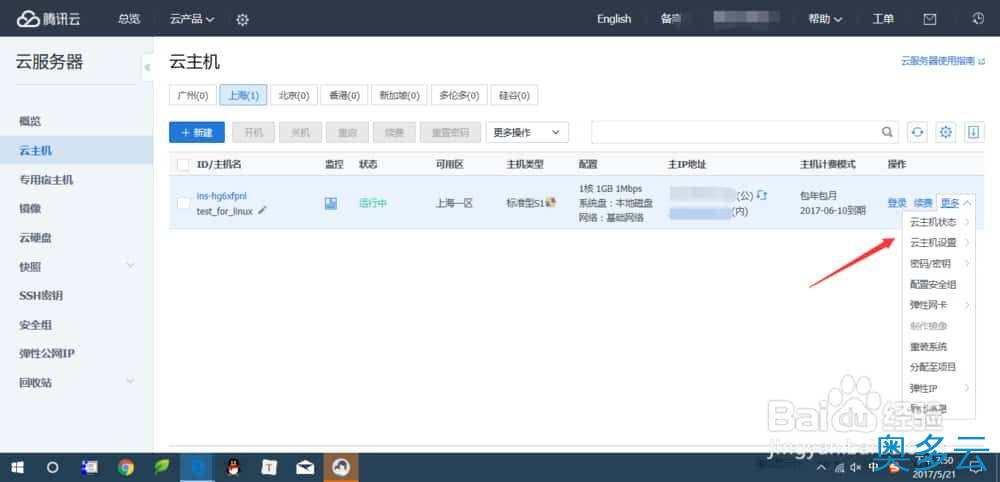Expand 回收站 in the sidebar

click(130, 381)
